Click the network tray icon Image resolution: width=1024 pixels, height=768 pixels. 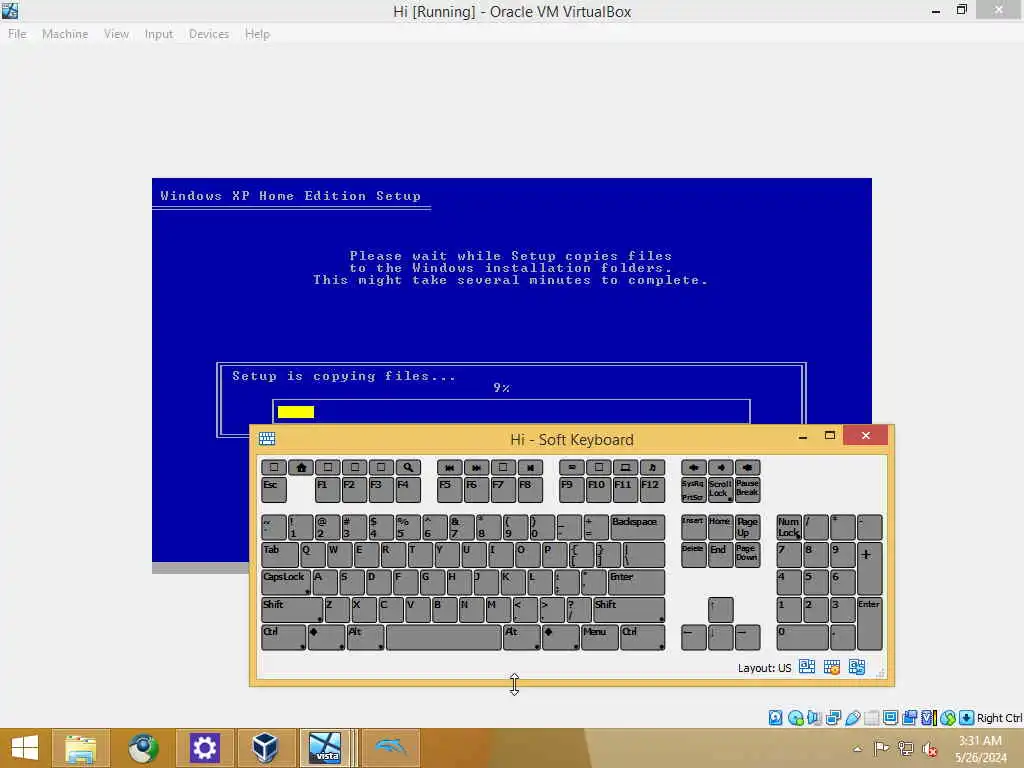[905, 748]
